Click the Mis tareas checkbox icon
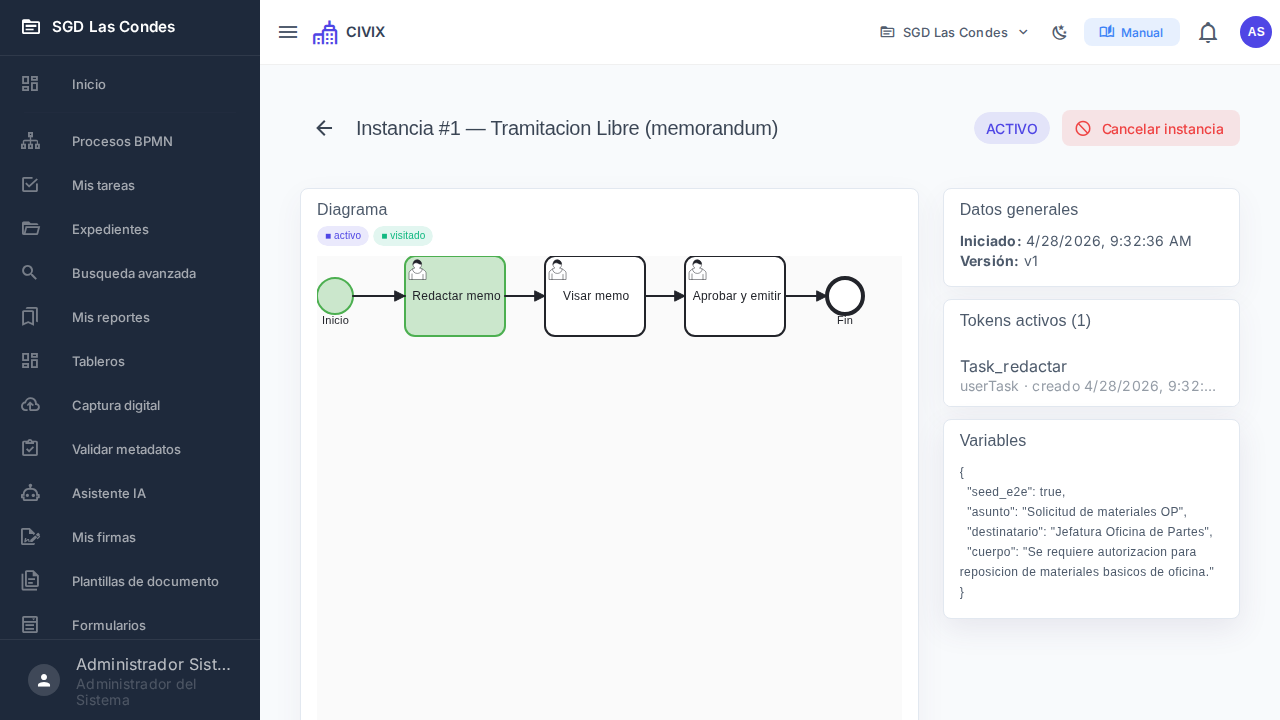 pos(30,185)
